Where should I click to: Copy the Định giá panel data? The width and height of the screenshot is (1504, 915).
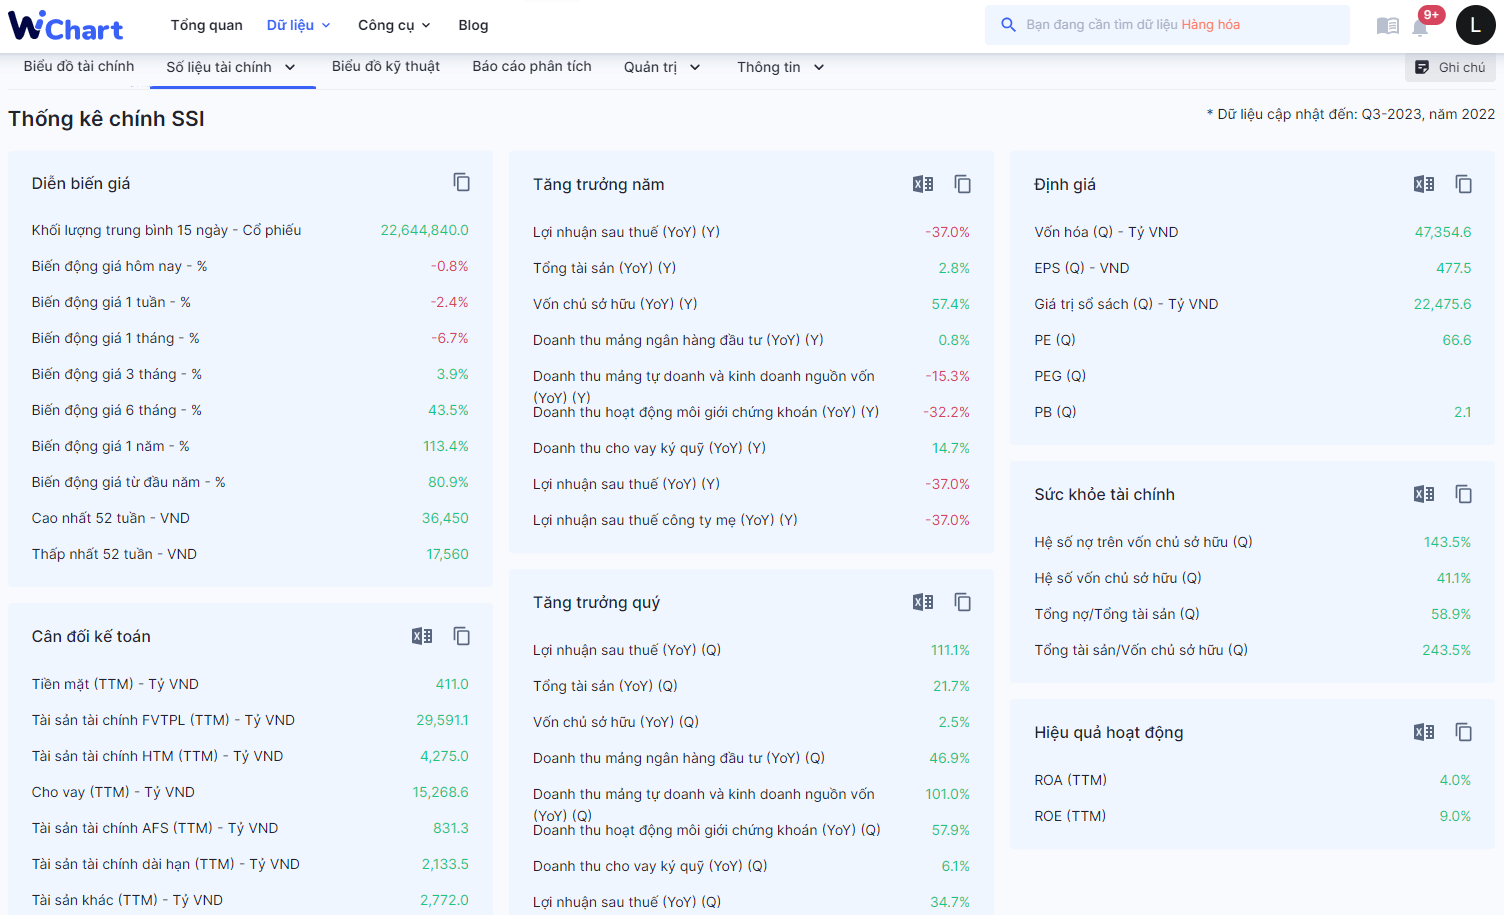click(x=1463, y=184)
